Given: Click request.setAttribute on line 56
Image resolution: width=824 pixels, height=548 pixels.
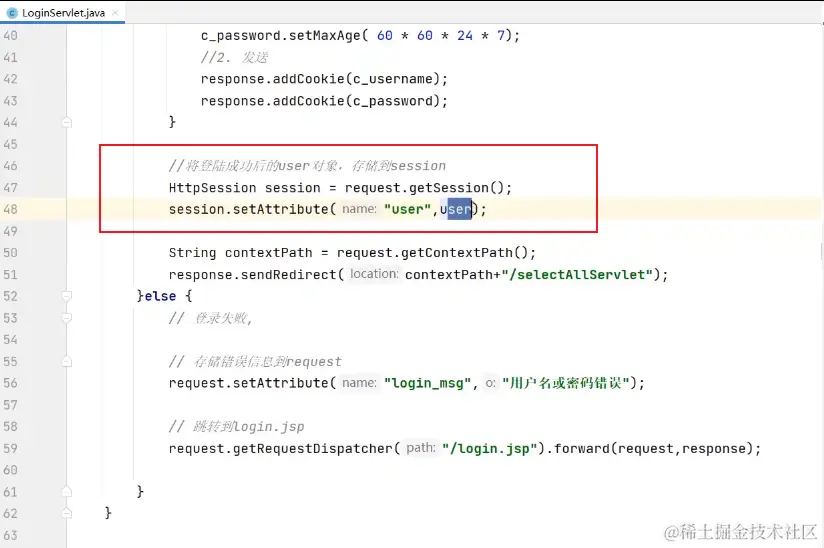Looking at the screenshot, I should point(248,383).
